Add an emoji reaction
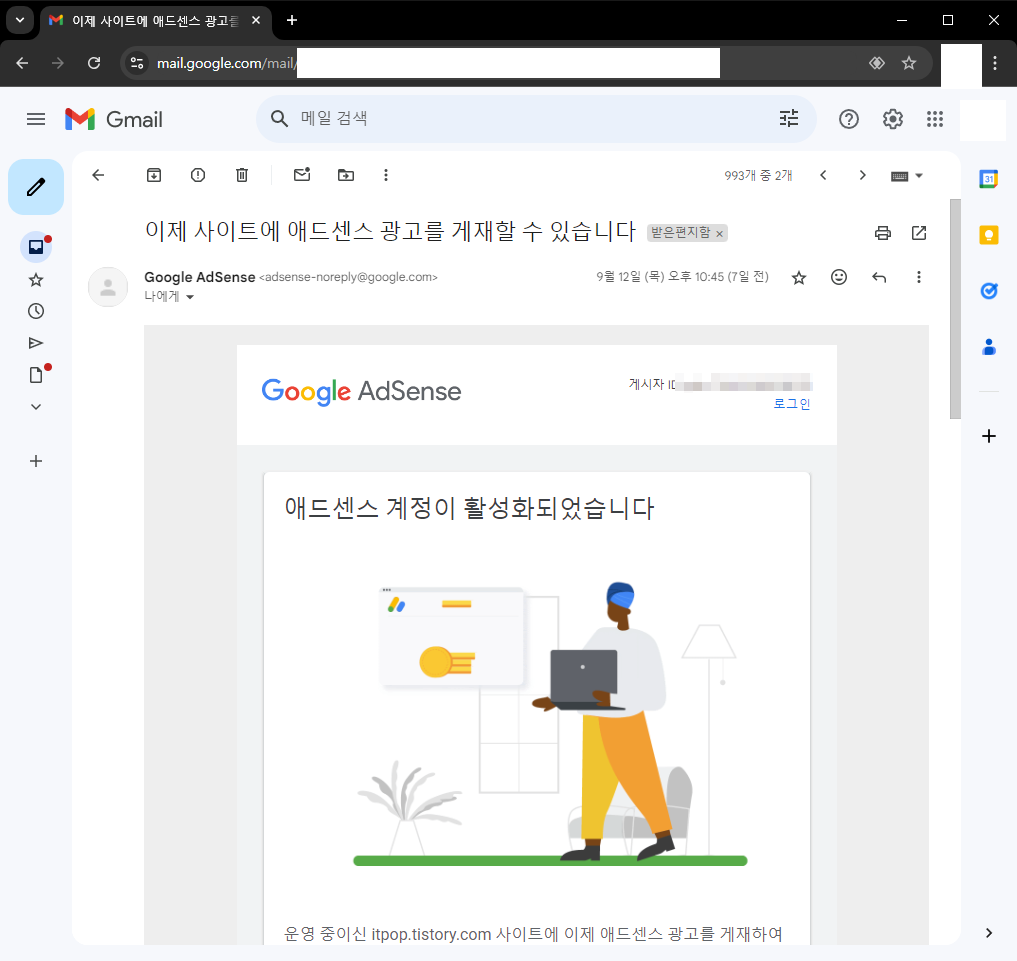 pos(839,278)
